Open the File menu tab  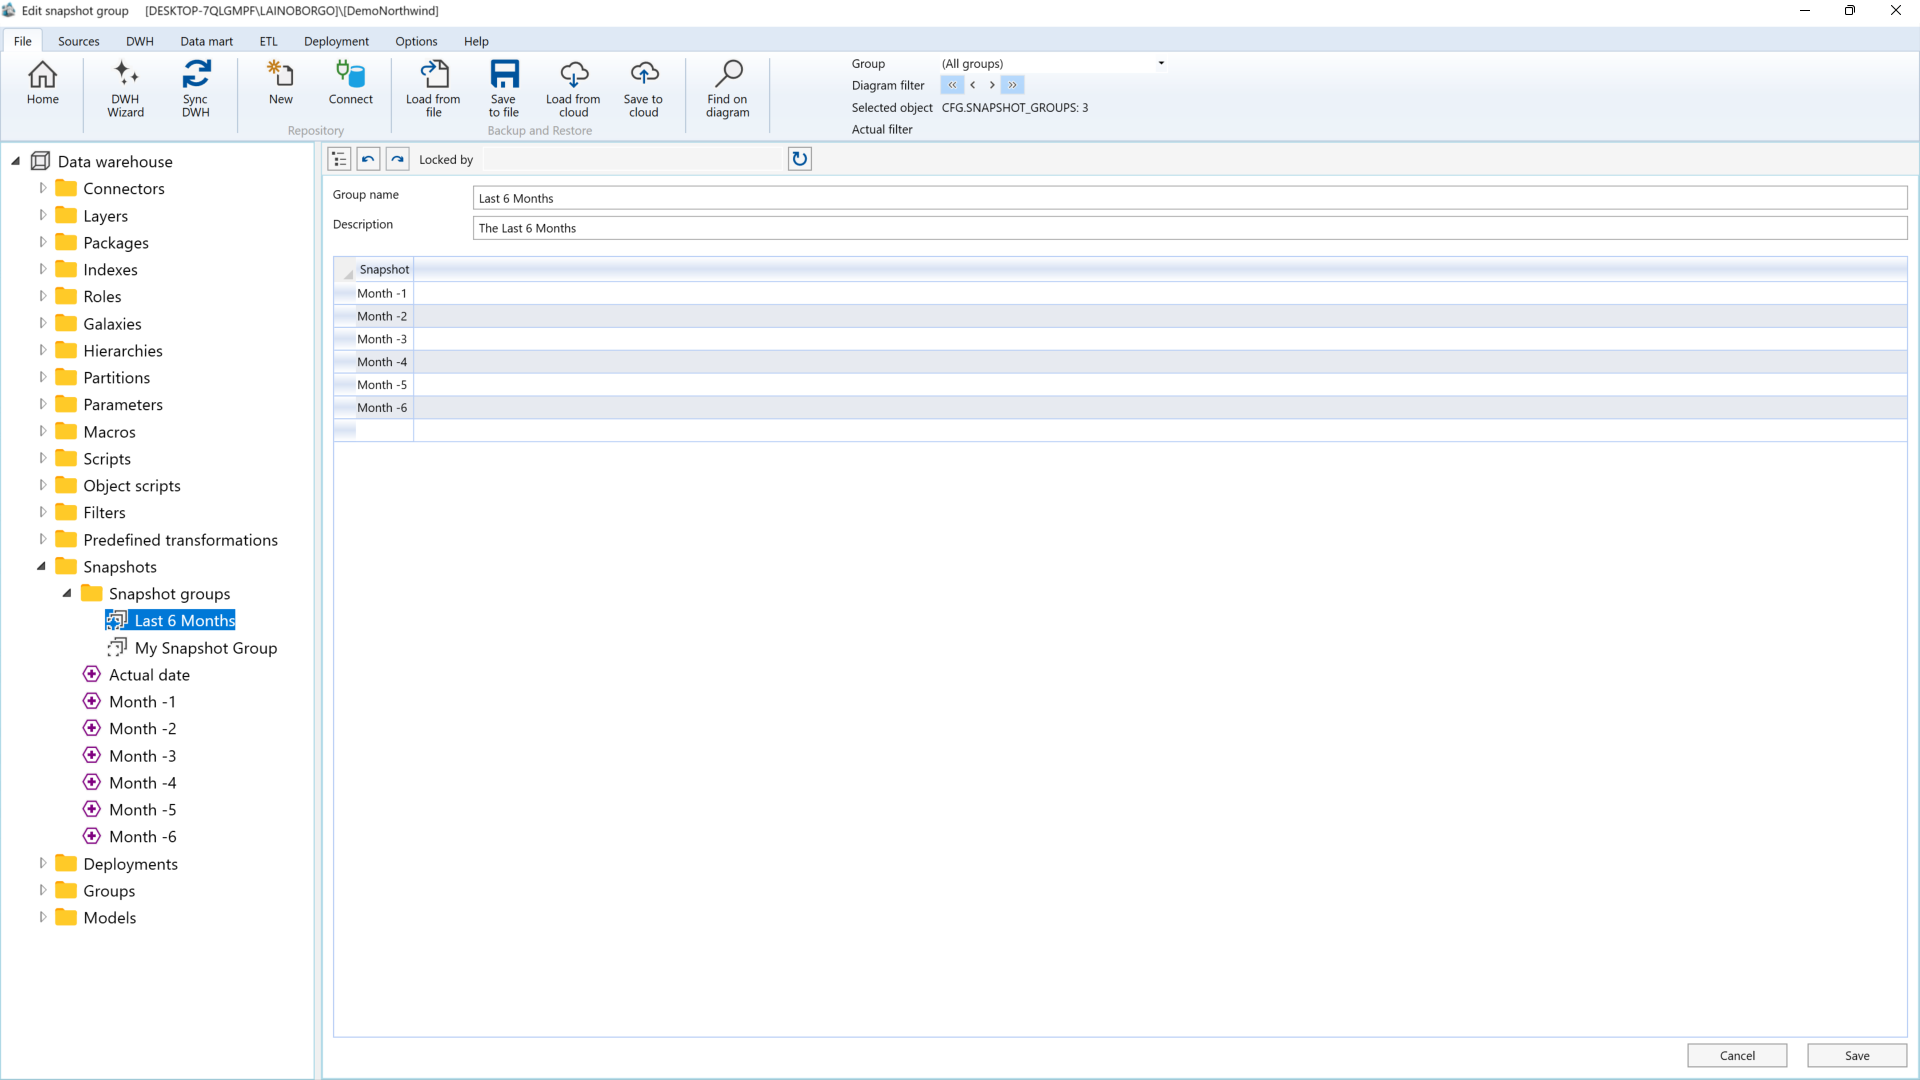[x=22, y=41]
